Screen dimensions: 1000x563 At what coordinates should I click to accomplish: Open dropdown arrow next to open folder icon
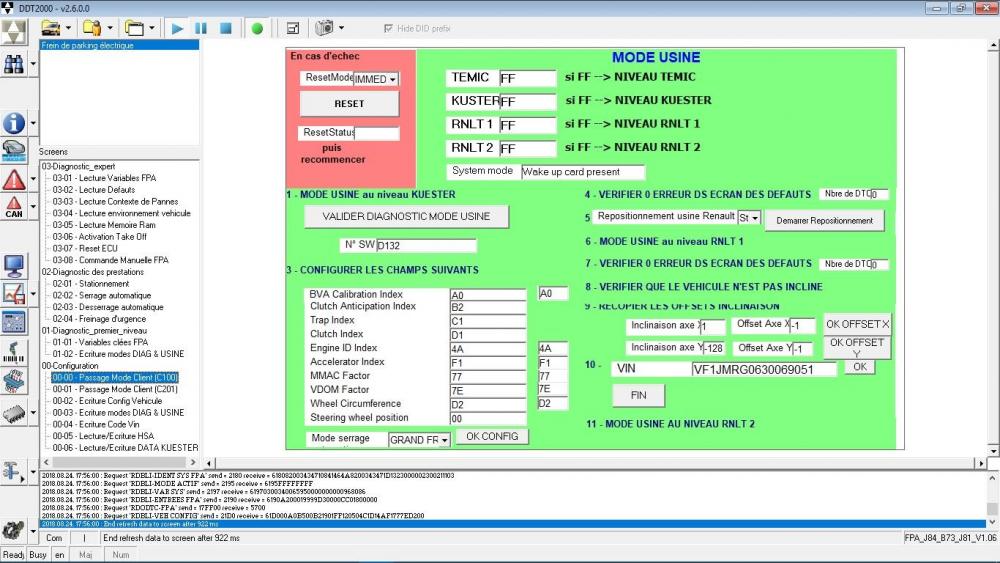151,28
